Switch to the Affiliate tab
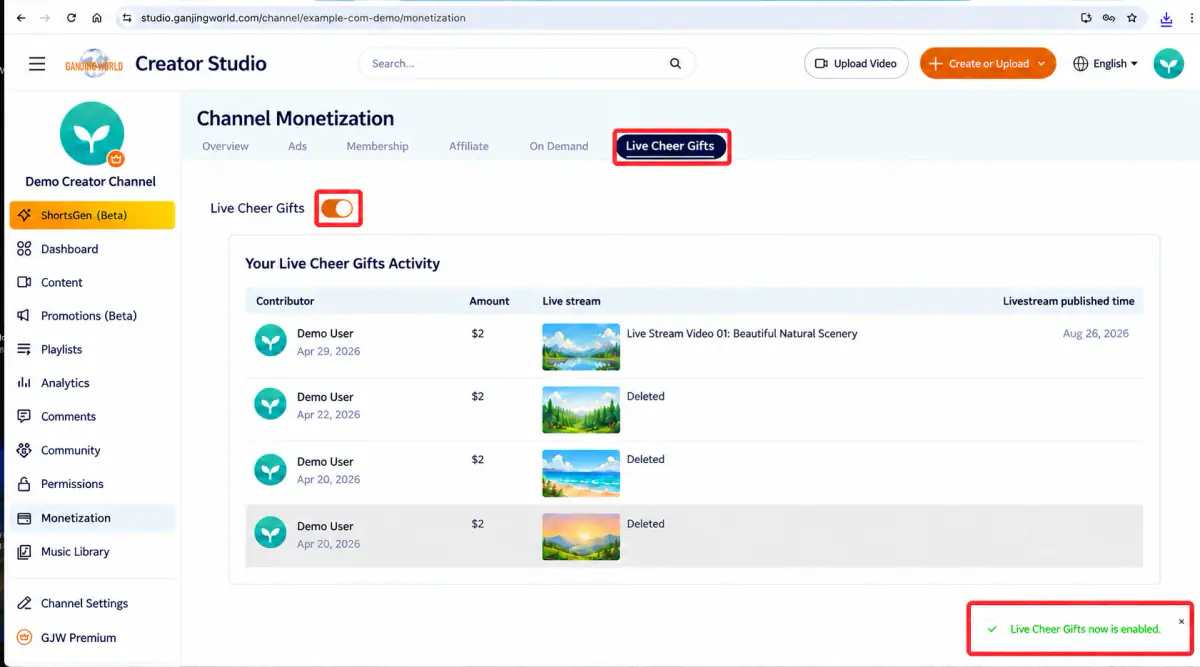The width and height of the screenshot is (1200, 667). [x=469, y=146]
